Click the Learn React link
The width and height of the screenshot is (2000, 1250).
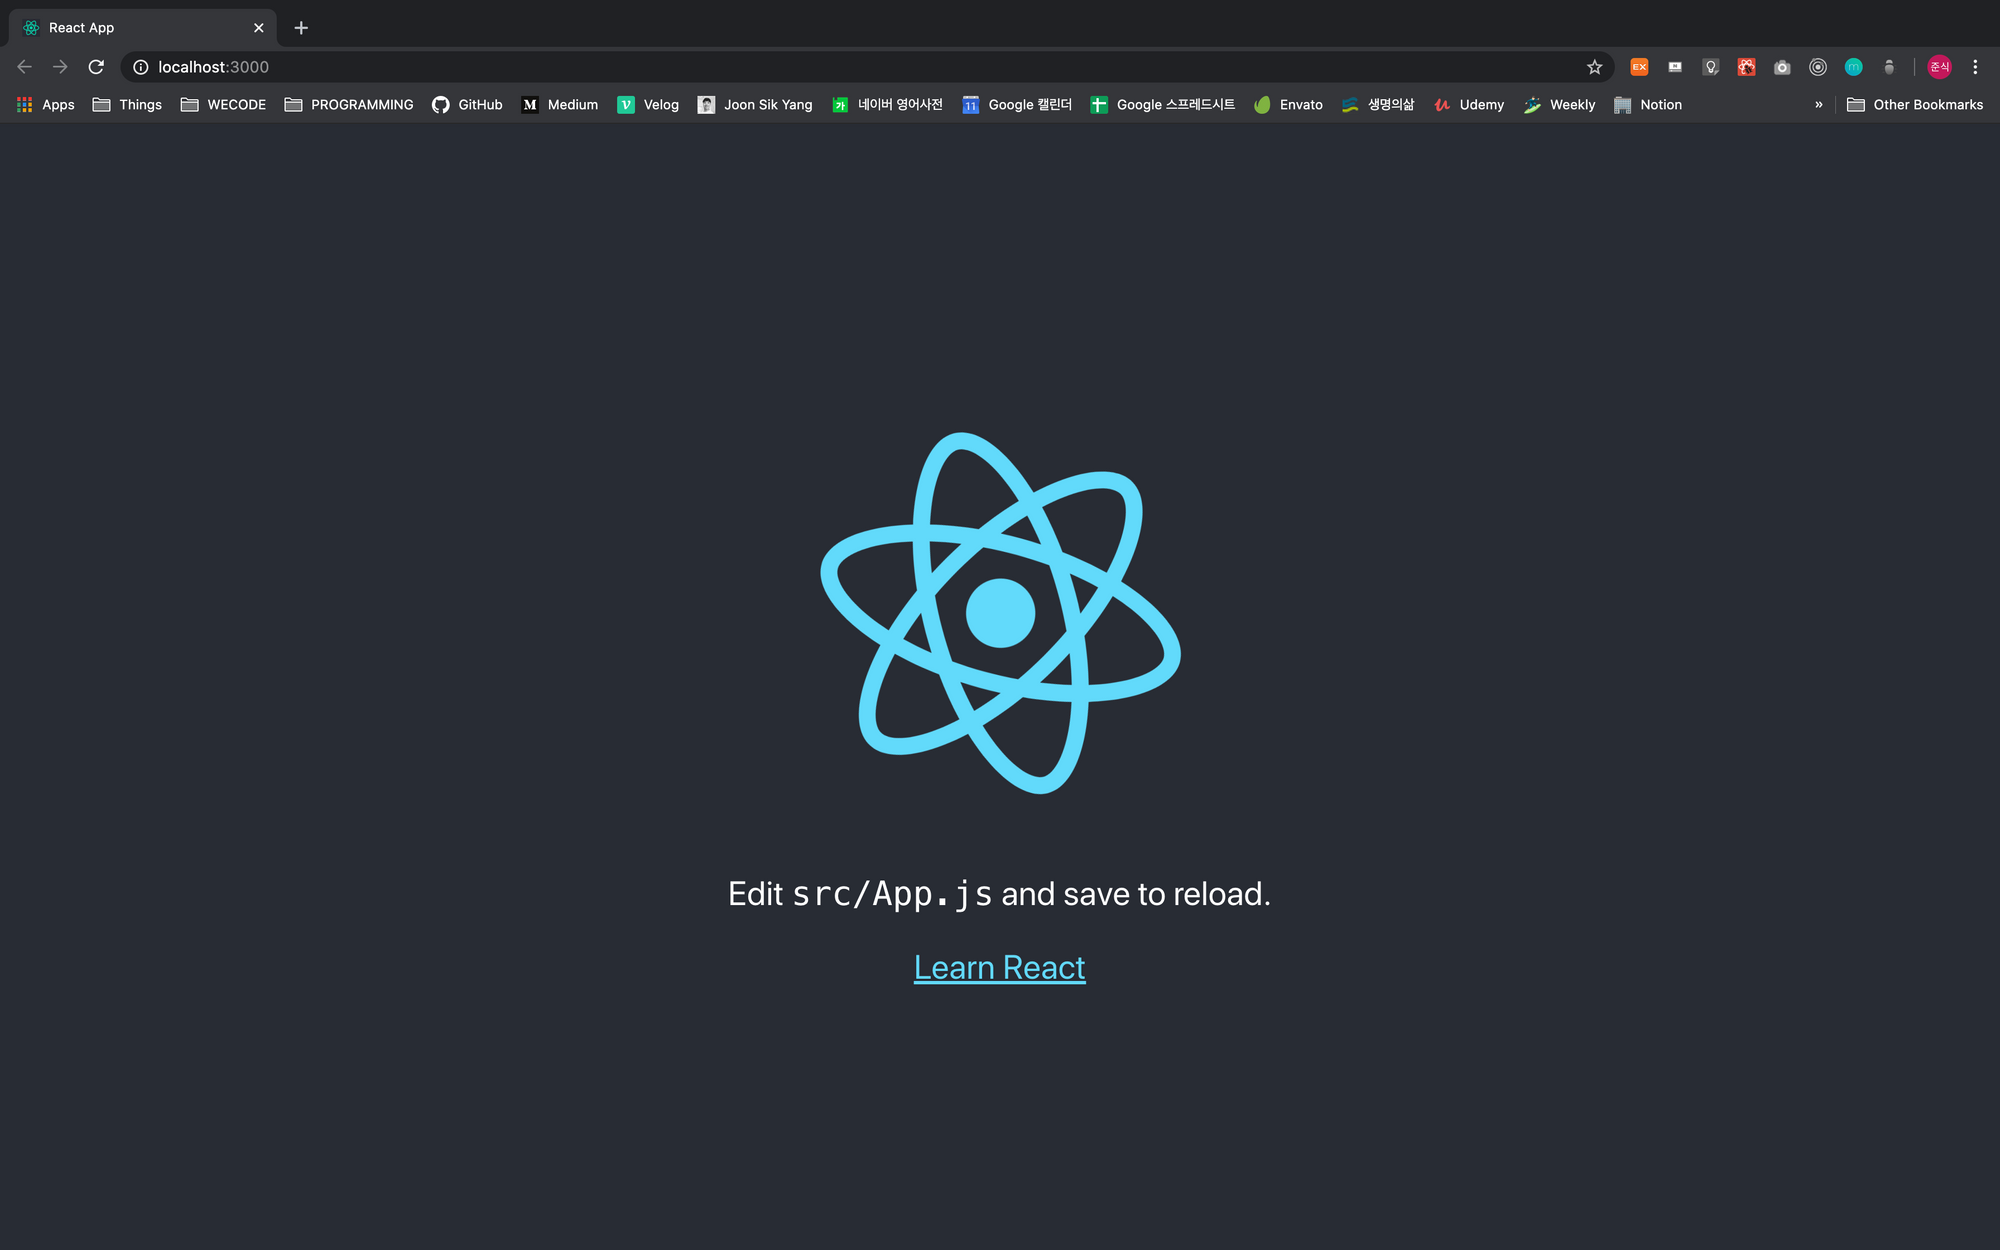click(x=998, y=967)
